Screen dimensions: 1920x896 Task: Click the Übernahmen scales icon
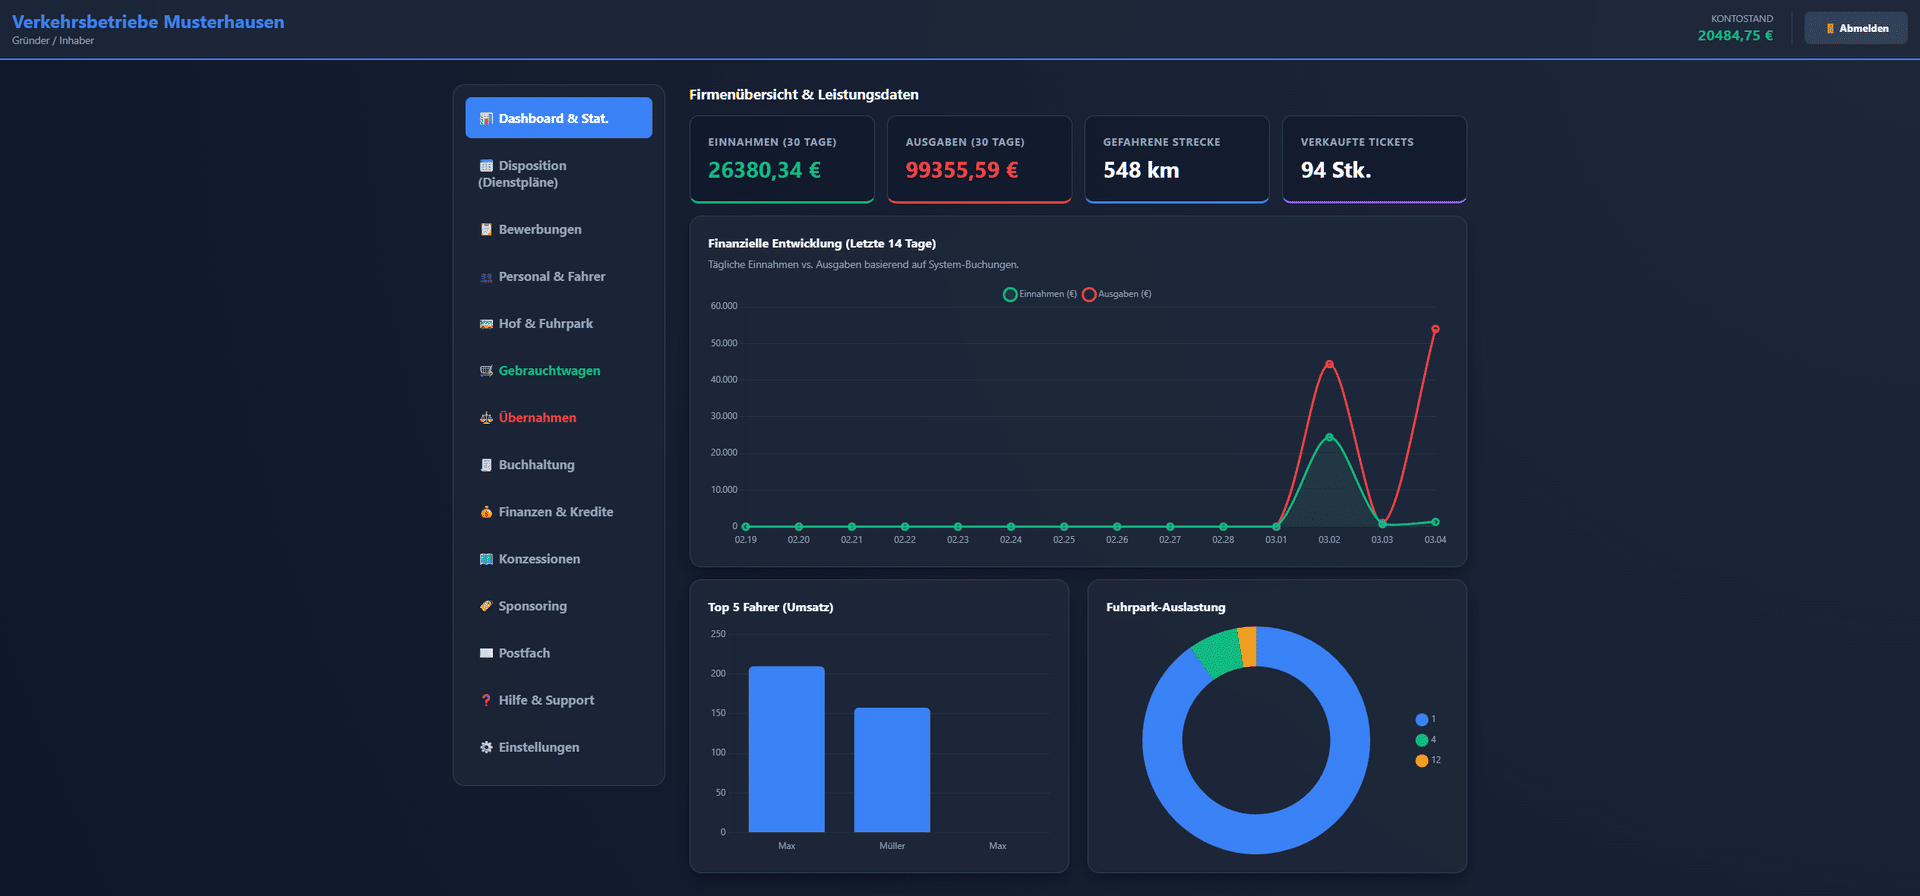pos(486,418)
